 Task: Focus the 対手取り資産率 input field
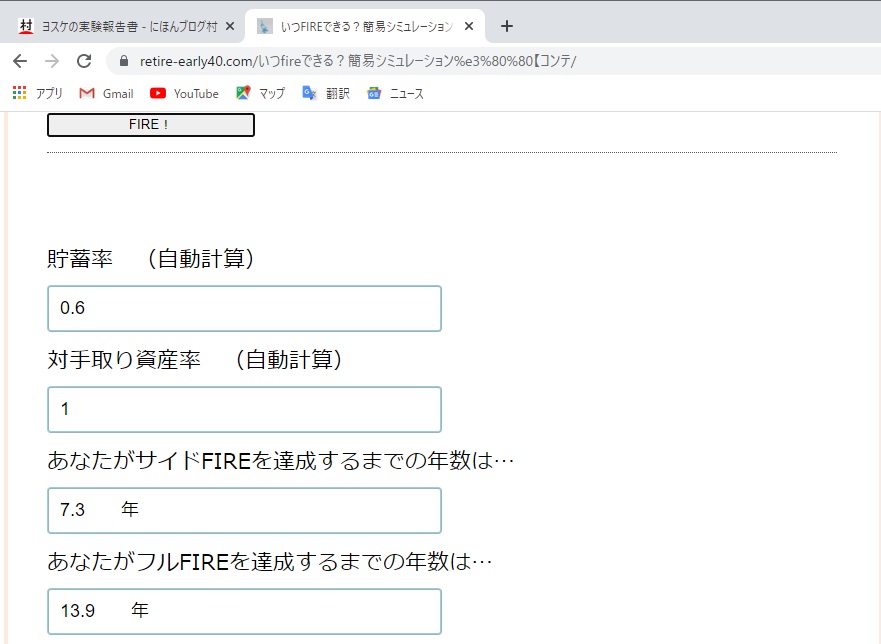click(x=244, y=409)
